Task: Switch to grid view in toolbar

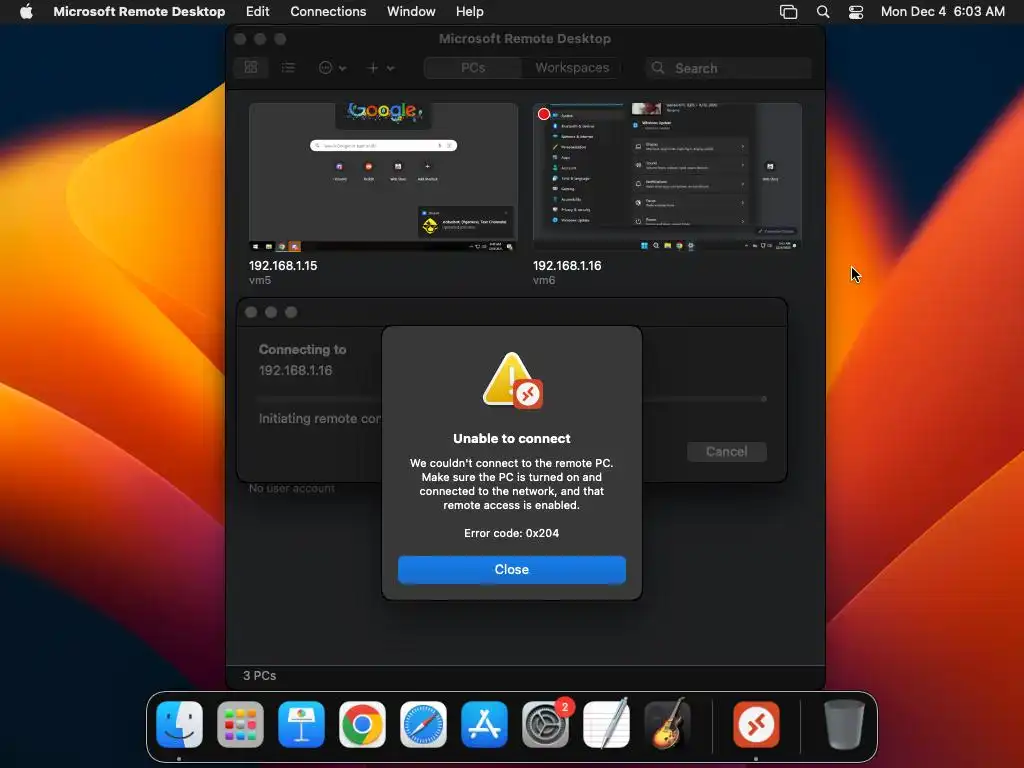Action: click(251, 67)
